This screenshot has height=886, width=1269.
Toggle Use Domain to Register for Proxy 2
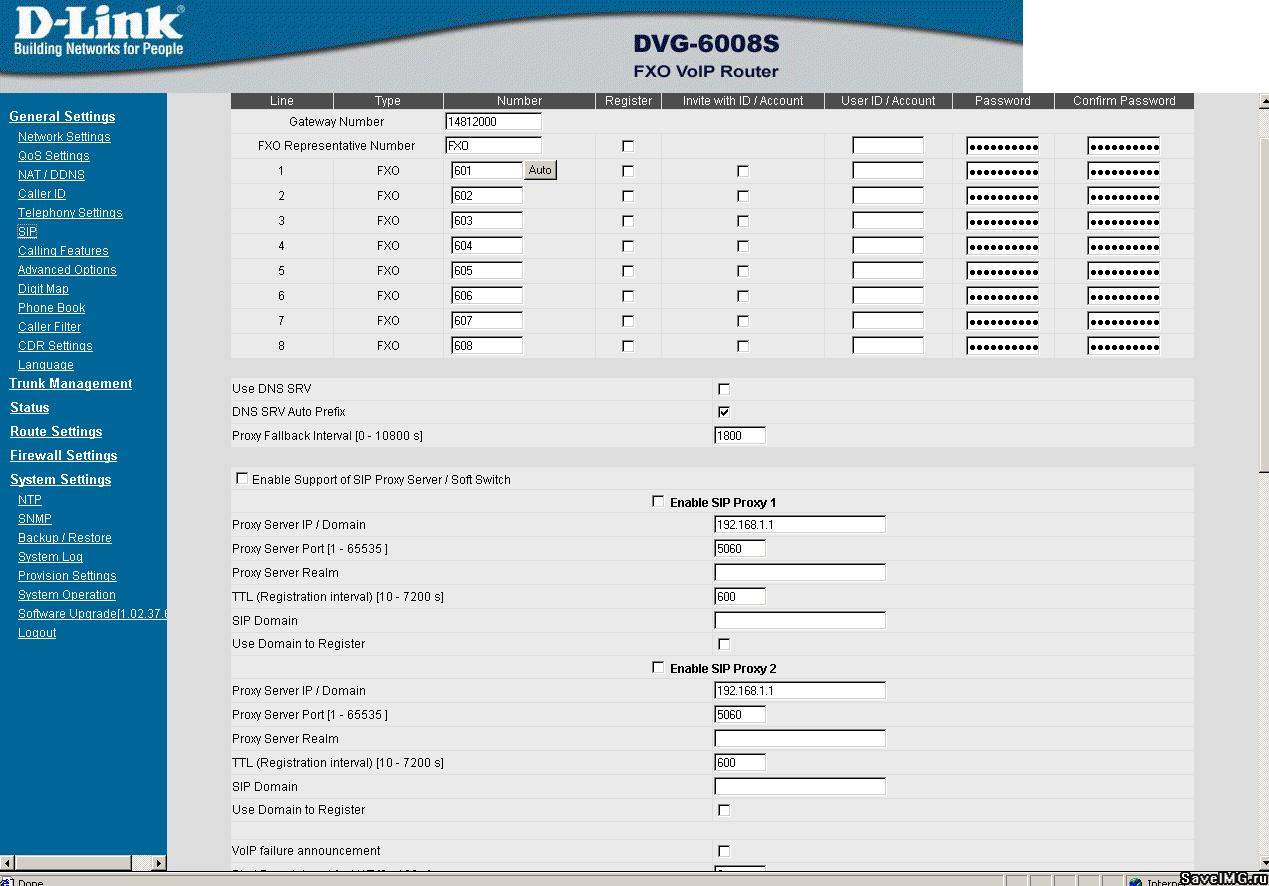coord(724,810)
